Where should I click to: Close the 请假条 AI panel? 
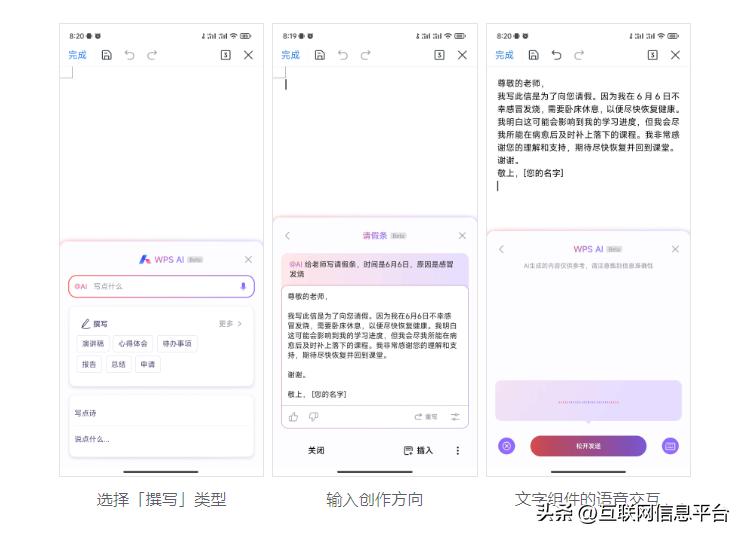pos(462,236)
